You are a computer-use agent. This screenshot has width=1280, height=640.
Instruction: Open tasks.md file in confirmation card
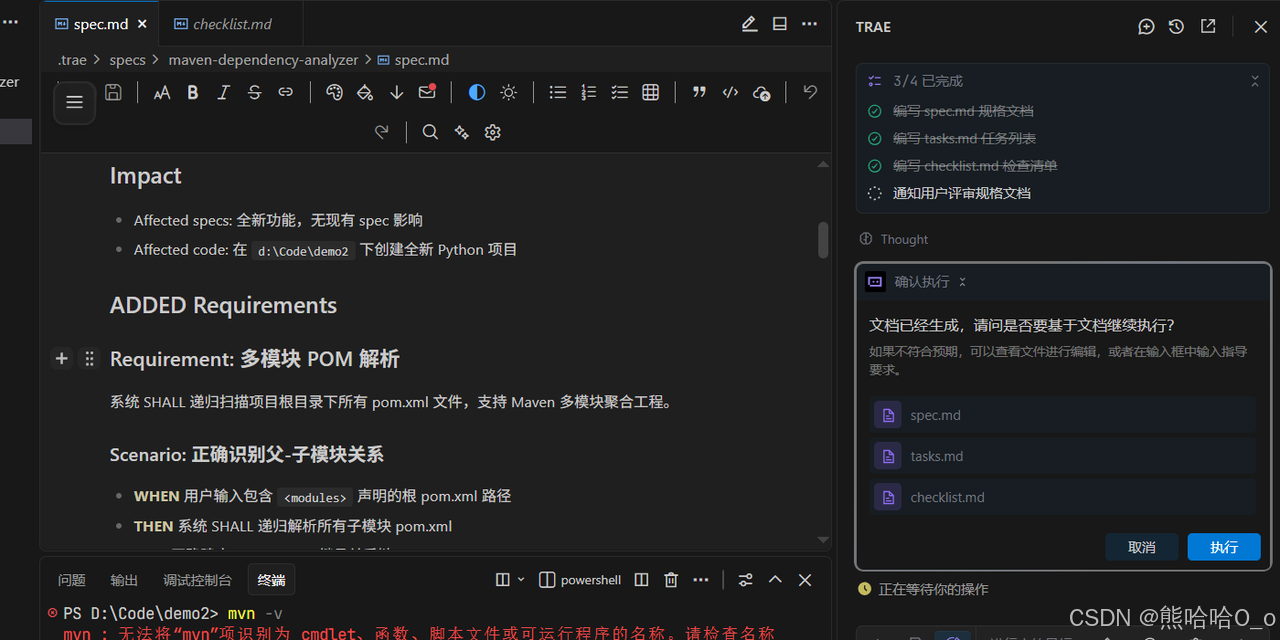(1063, 456)
